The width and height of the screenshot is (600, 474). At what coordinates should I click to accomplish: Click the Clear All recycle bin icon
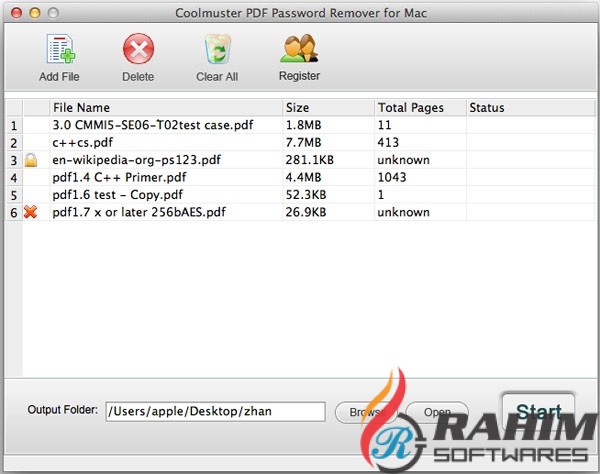pos(217,49)
